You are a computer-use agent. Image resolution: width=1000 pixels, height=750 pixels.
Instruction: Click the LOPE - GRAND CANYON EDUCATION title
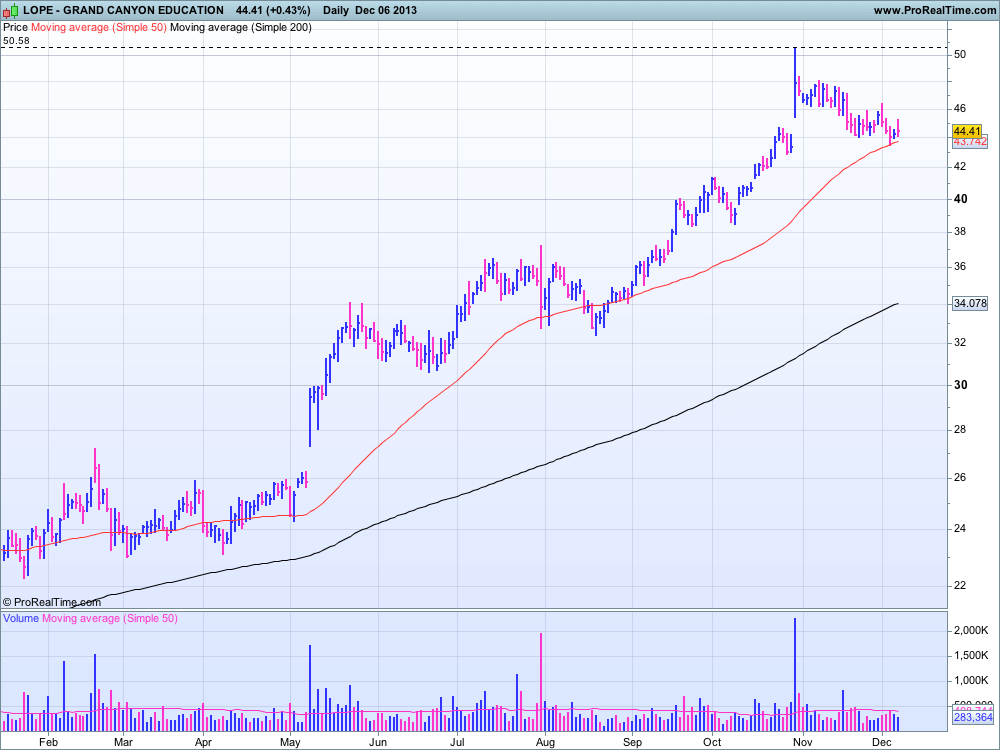123,10
